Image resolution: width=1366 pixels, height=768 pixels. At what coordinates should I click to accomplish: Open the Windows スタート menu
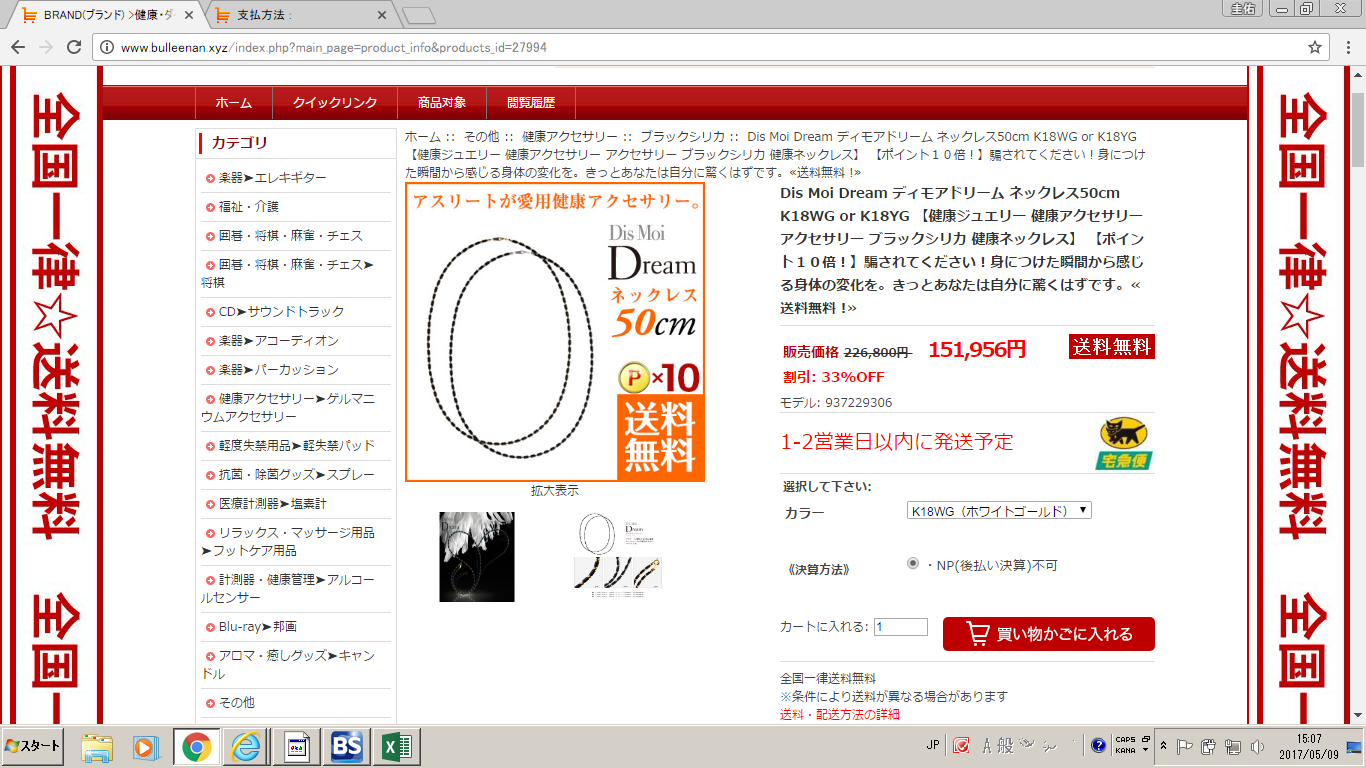click(x=33, y=746)
